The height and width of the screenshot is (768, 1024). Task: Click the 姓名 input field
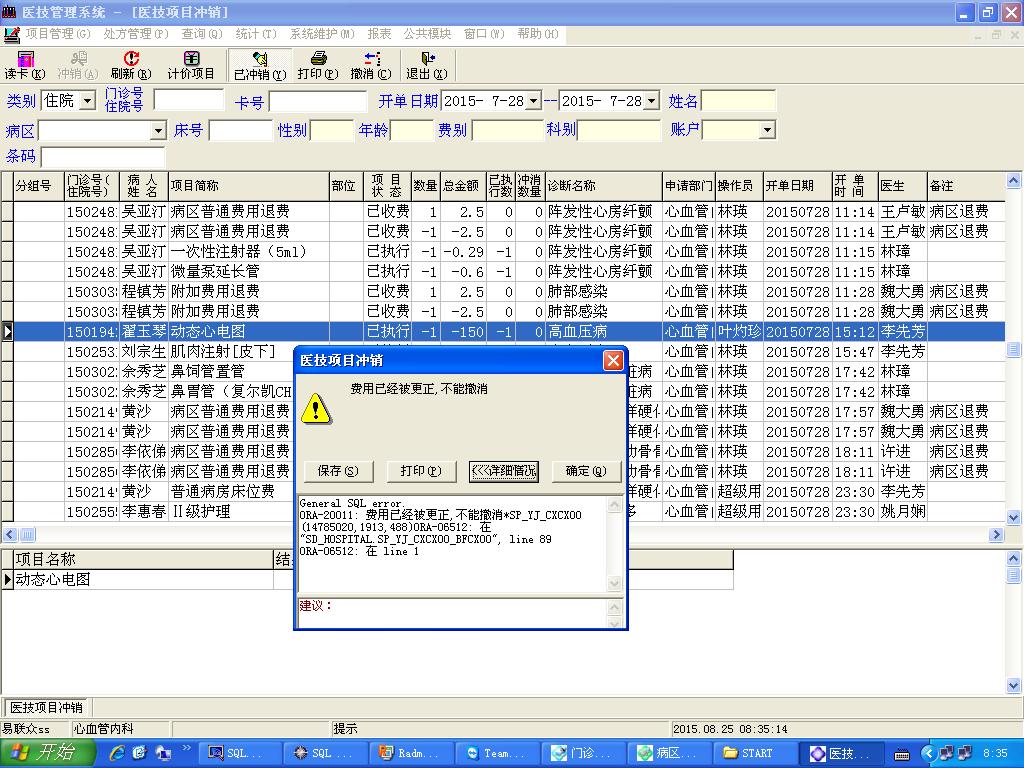click(739, 101)
